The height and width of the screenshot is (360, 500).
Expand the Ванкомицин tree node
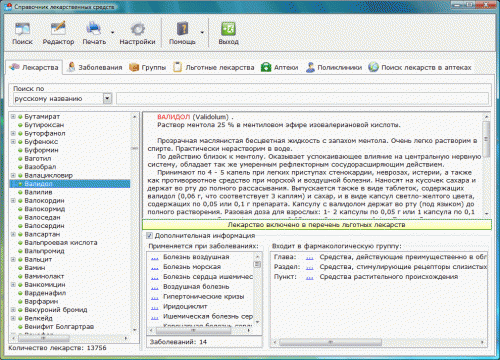(x=13, y=285)
